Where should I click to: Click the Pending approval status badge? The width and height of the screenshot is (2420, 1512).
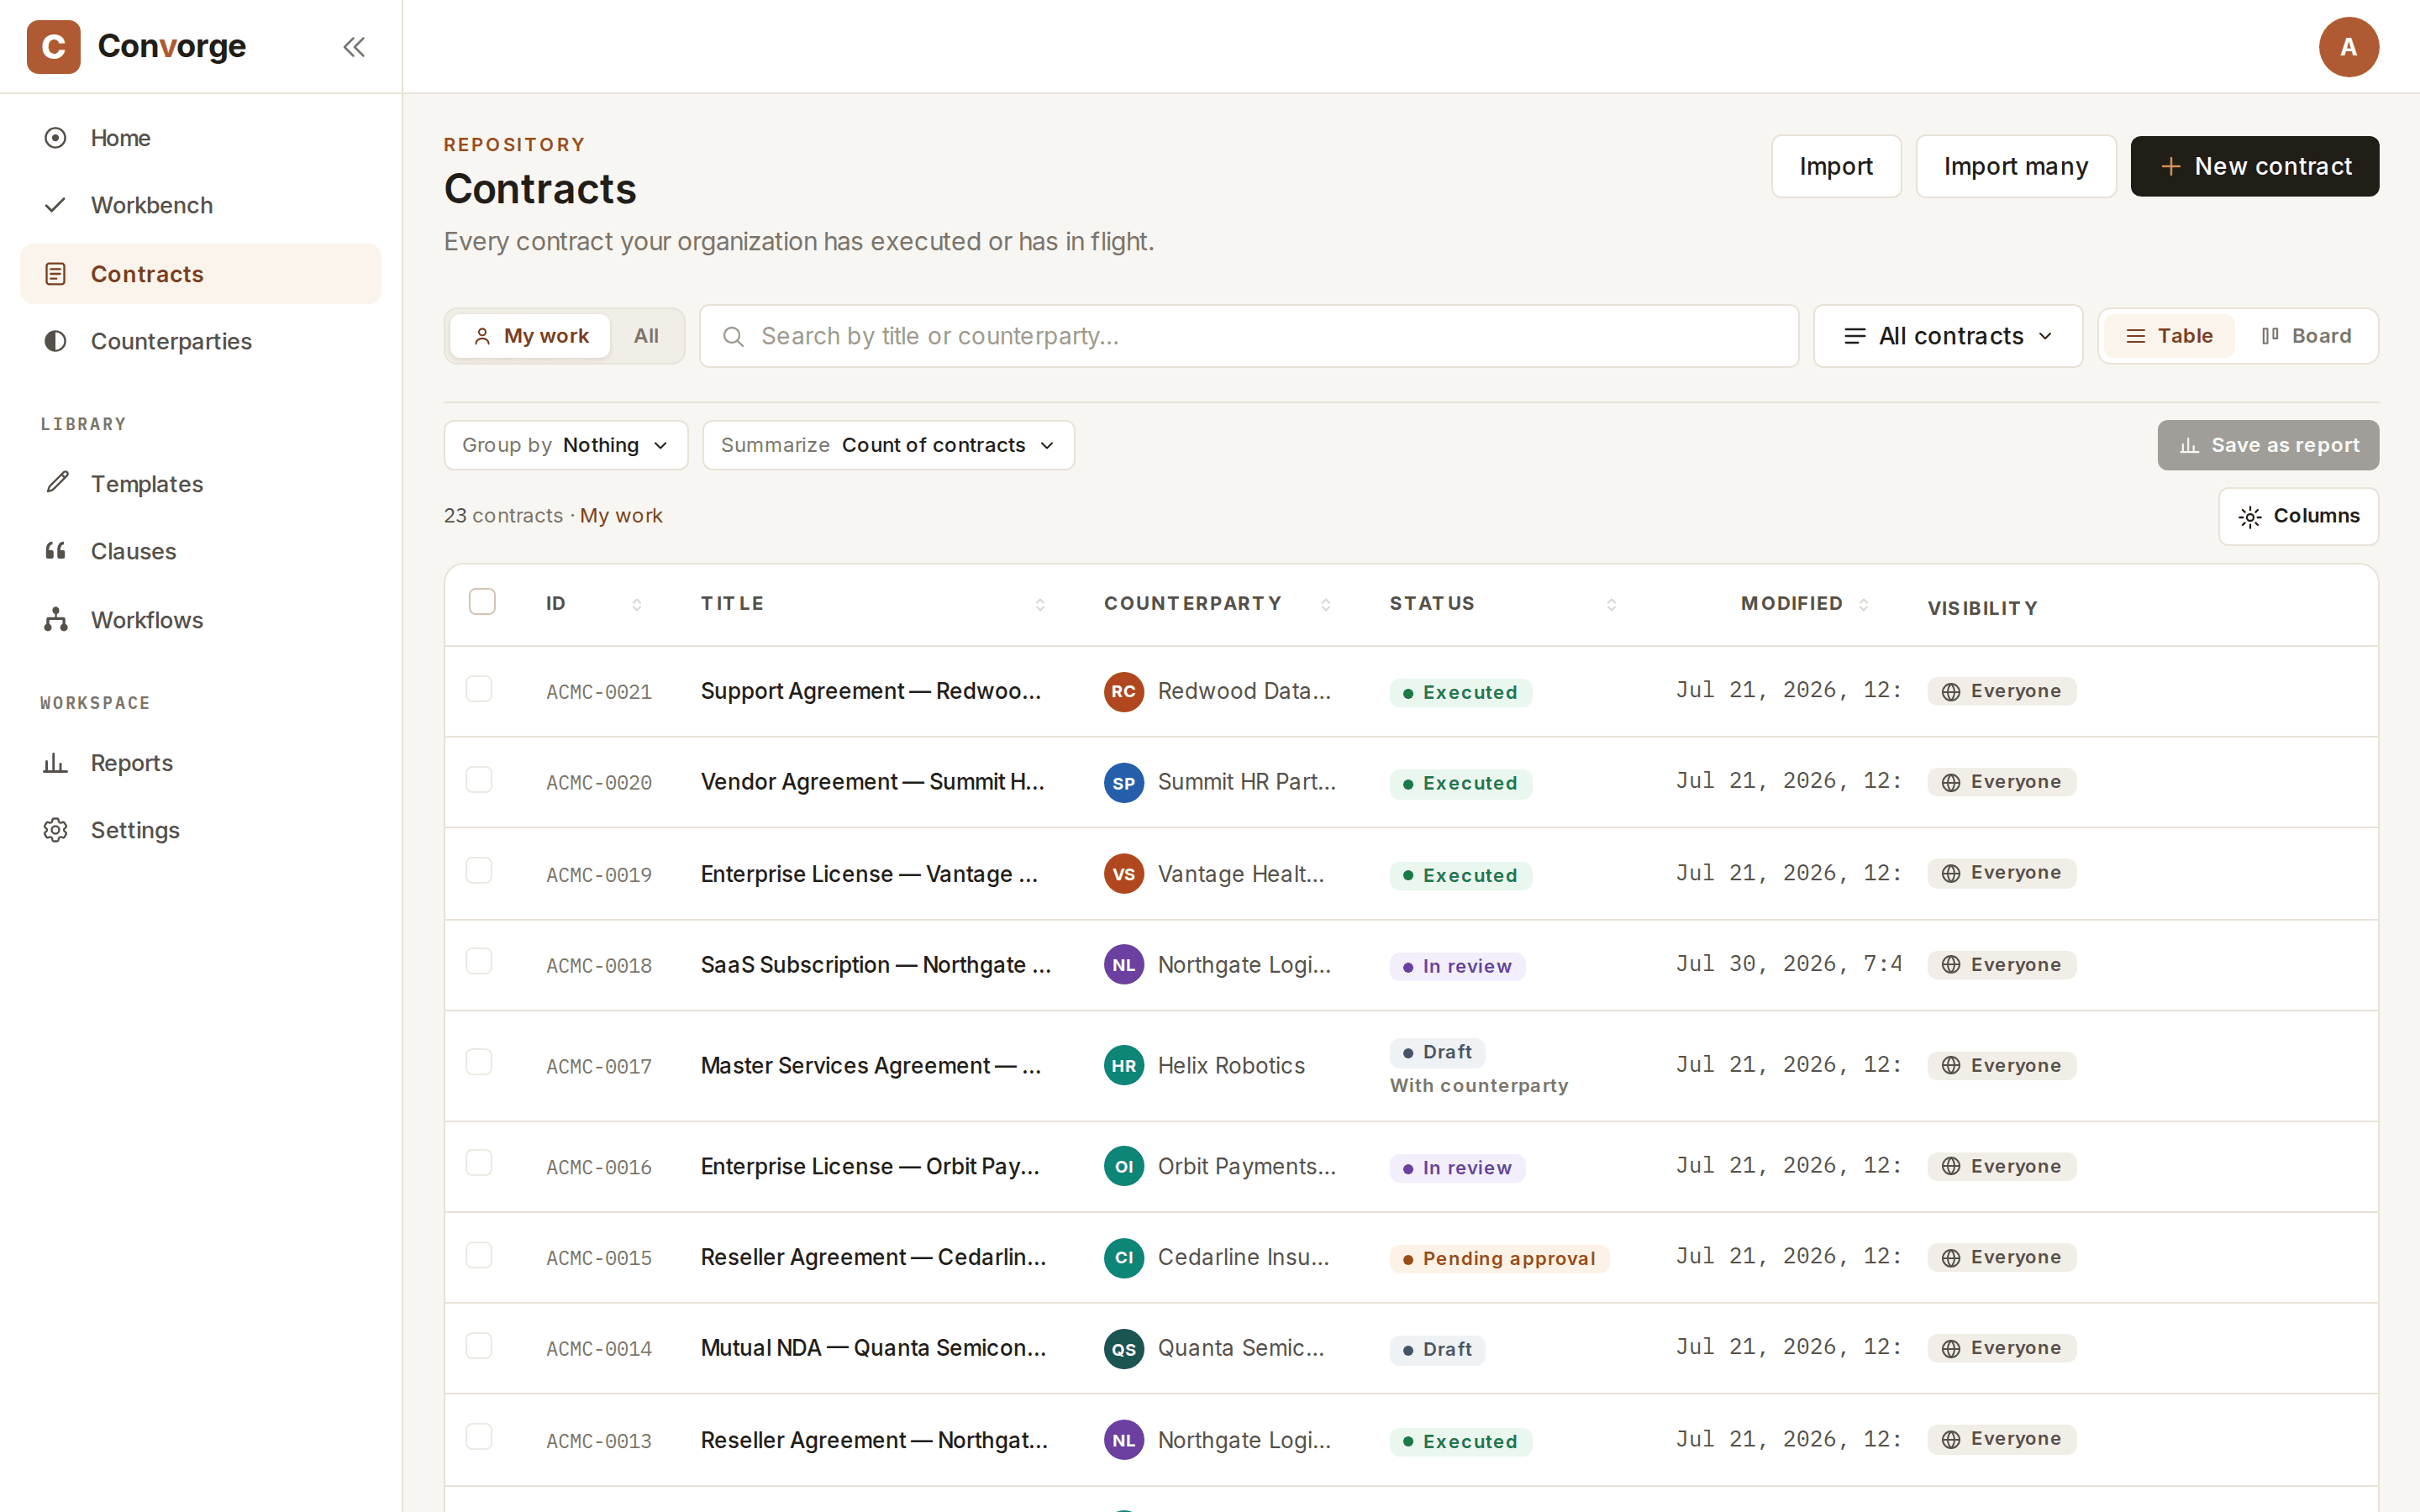[x=1498, y=1258]
